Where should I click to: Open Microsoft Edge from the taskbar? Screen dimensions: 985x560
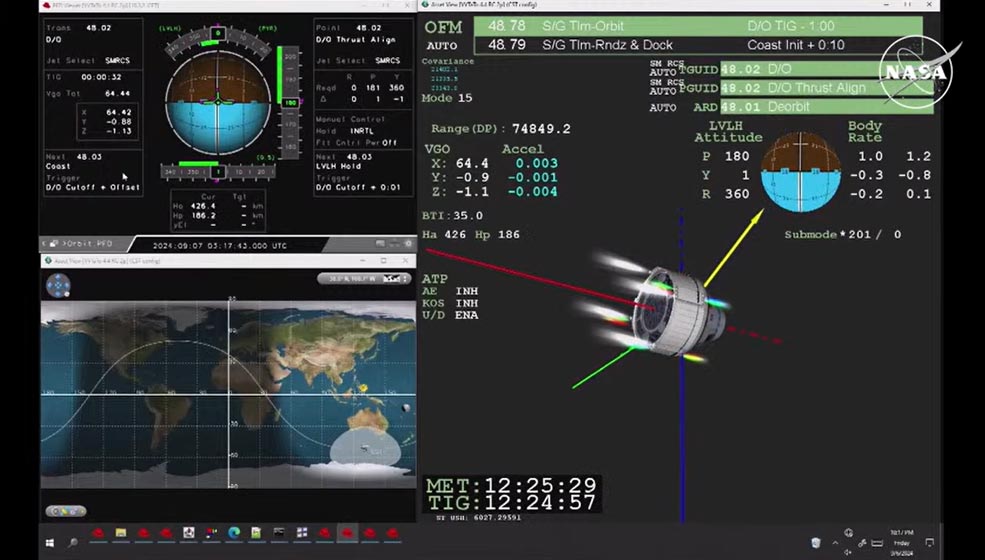(234, 534)
